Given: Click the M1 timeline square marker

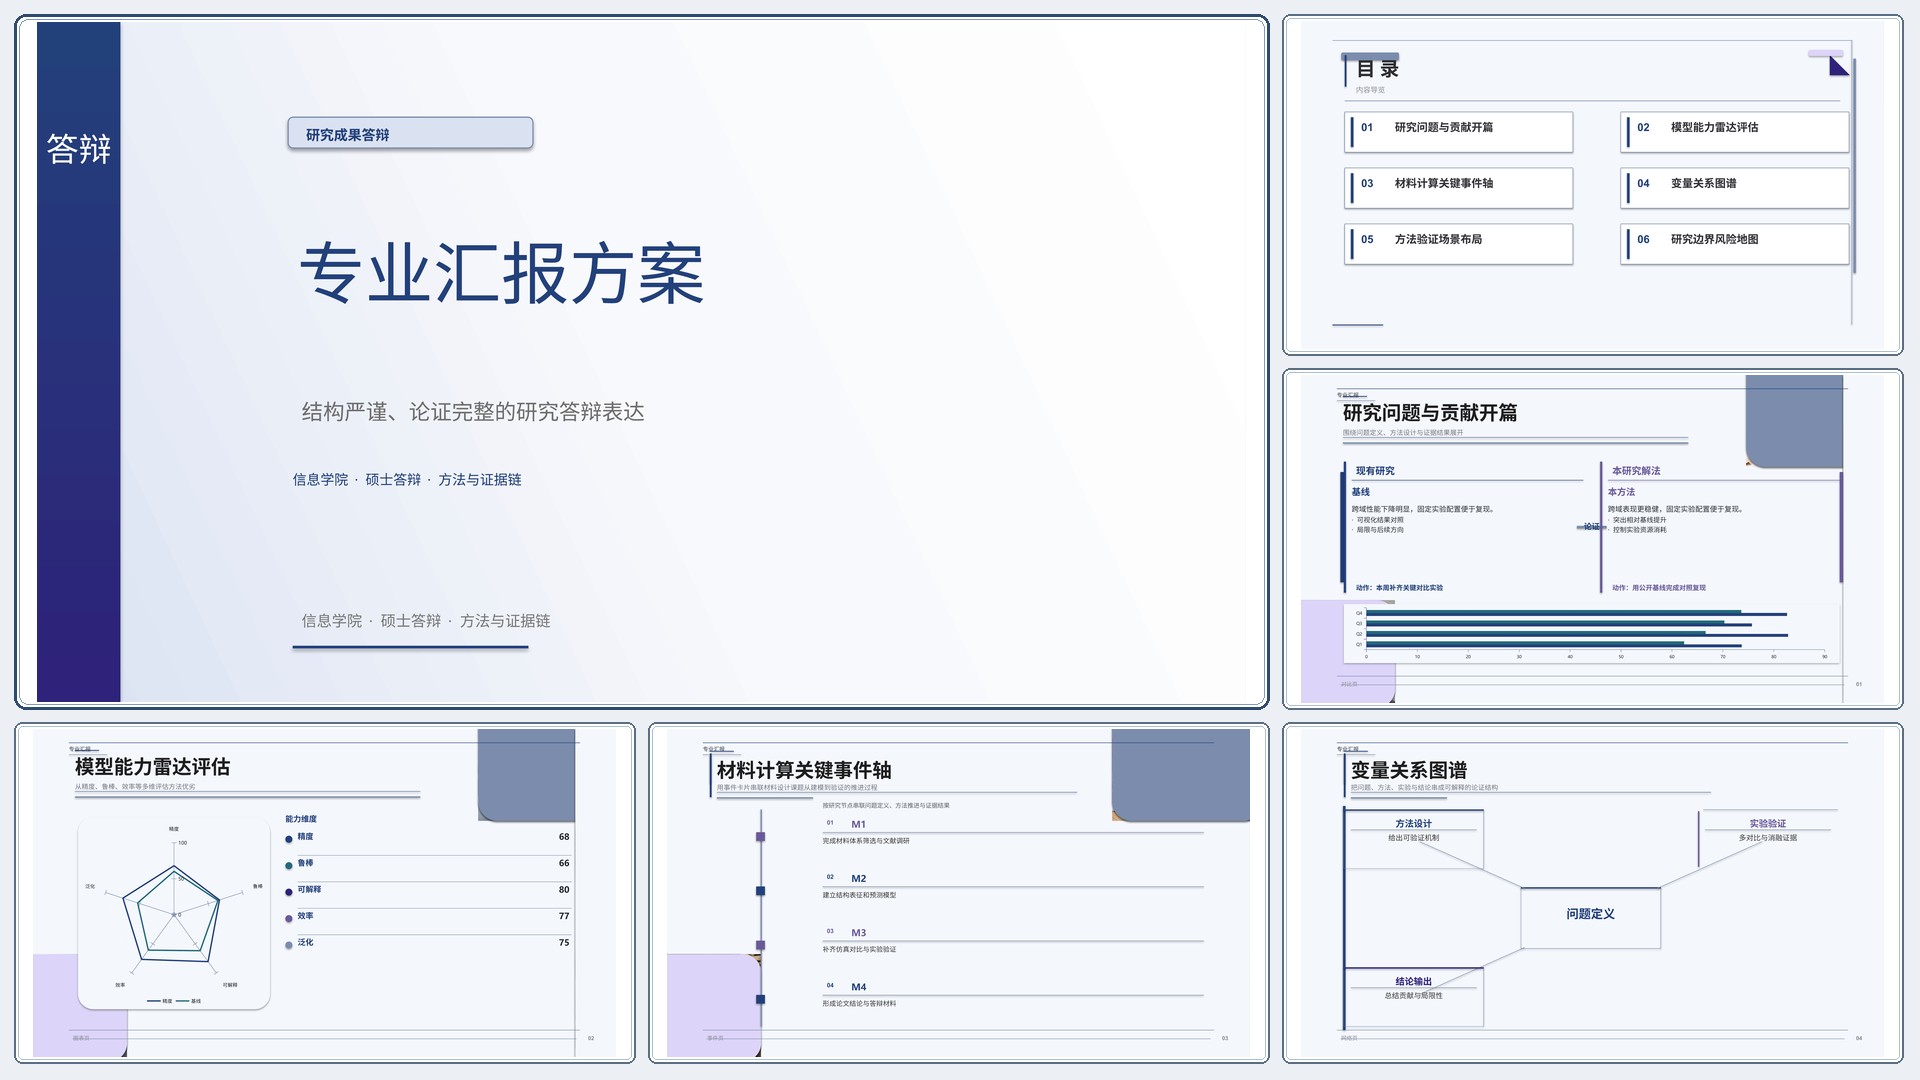Looking at the screenshot, I should 761,837.
